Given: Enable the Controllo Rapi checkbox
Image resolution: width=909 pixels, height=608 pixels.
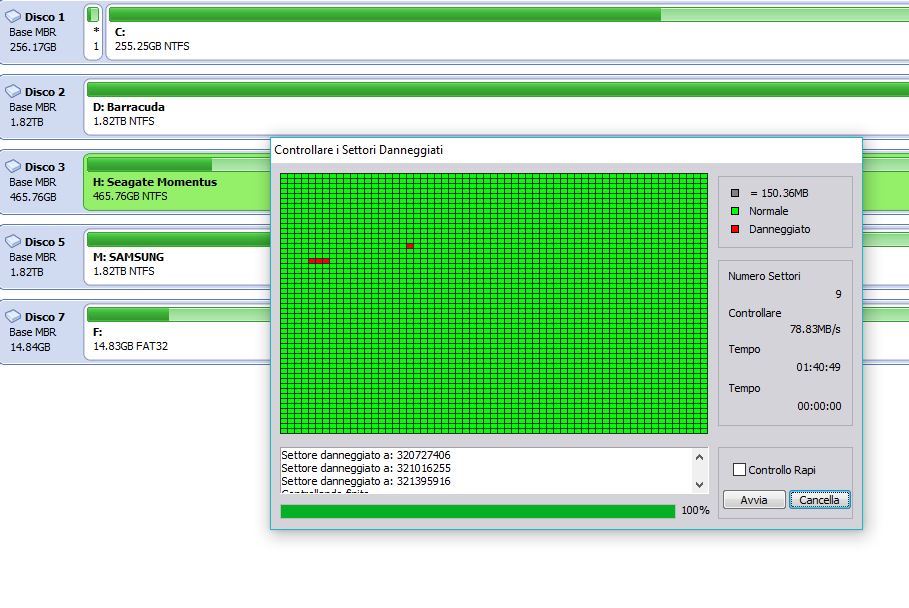Looking at the screenshot, I should (739, 469).
